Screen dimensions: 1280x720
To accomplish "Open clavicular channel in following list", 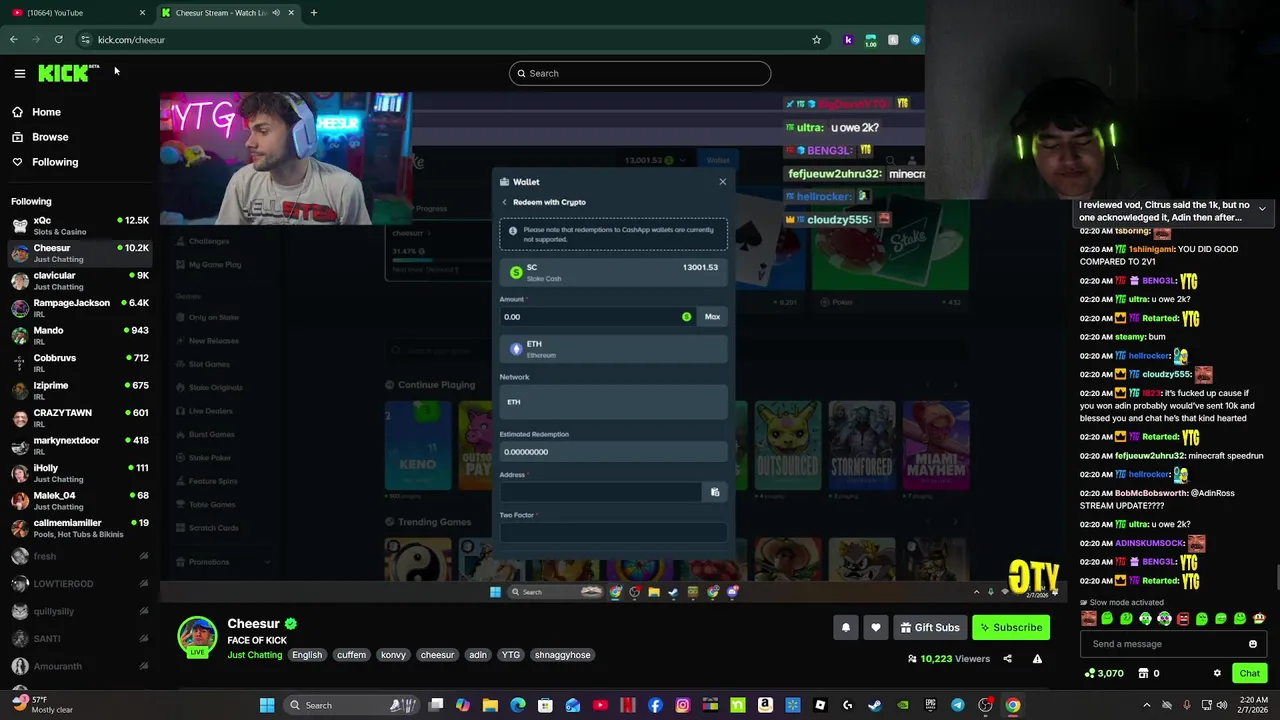I will [78, 280].
